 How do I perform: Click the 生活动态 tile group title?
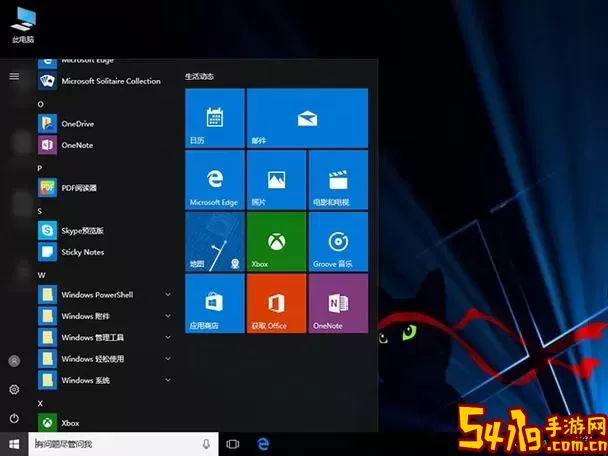tap(199, 76)
